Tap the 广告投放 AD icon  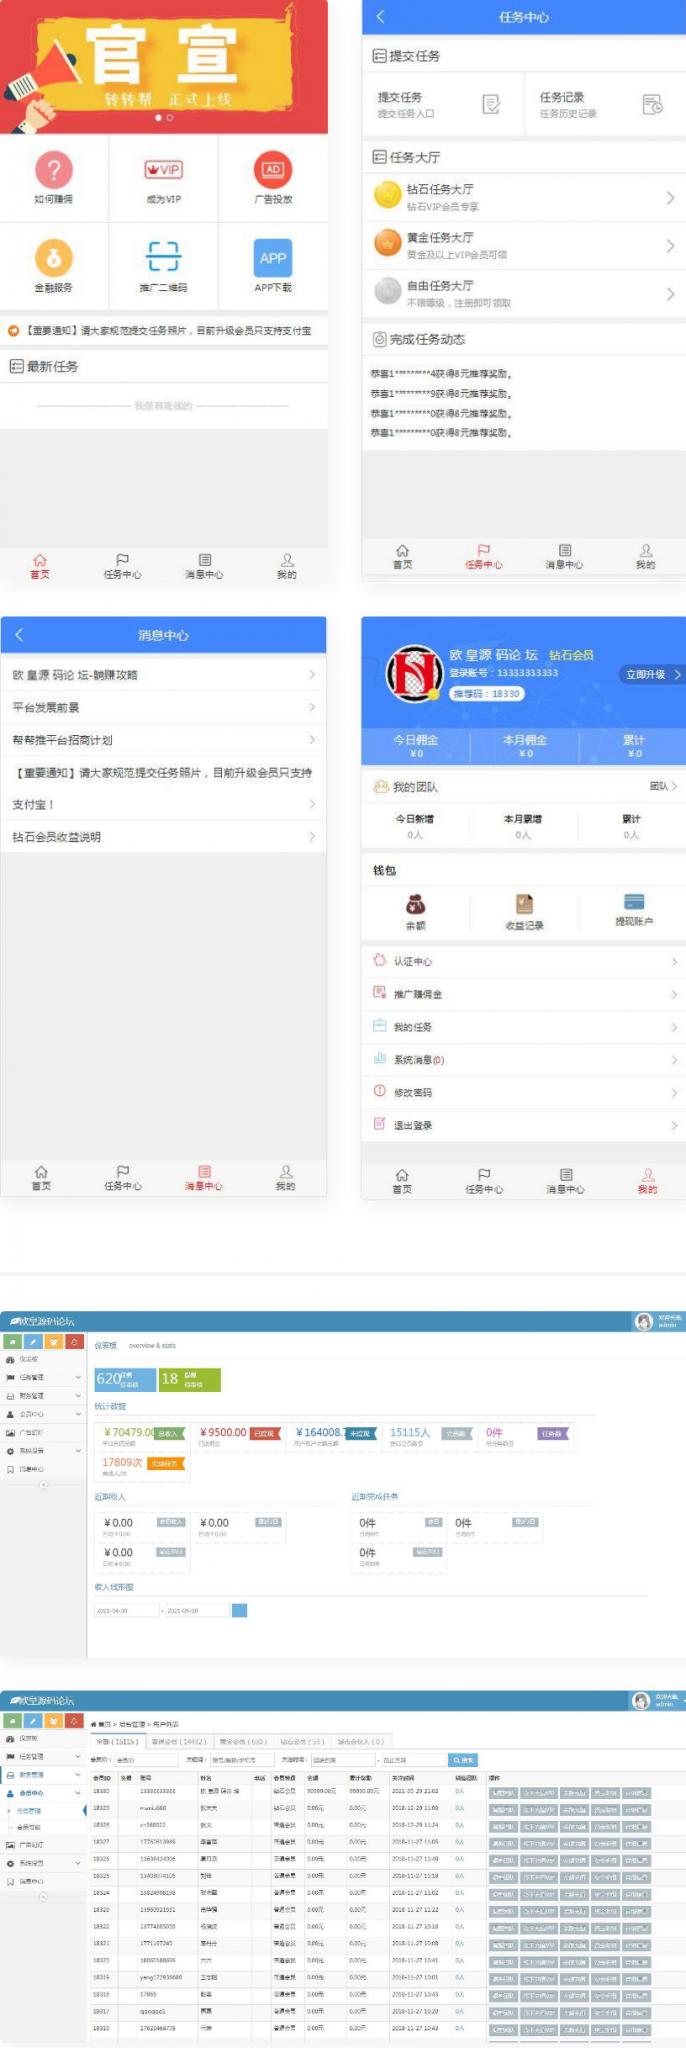pyautogui.click(x=273, y=170)
